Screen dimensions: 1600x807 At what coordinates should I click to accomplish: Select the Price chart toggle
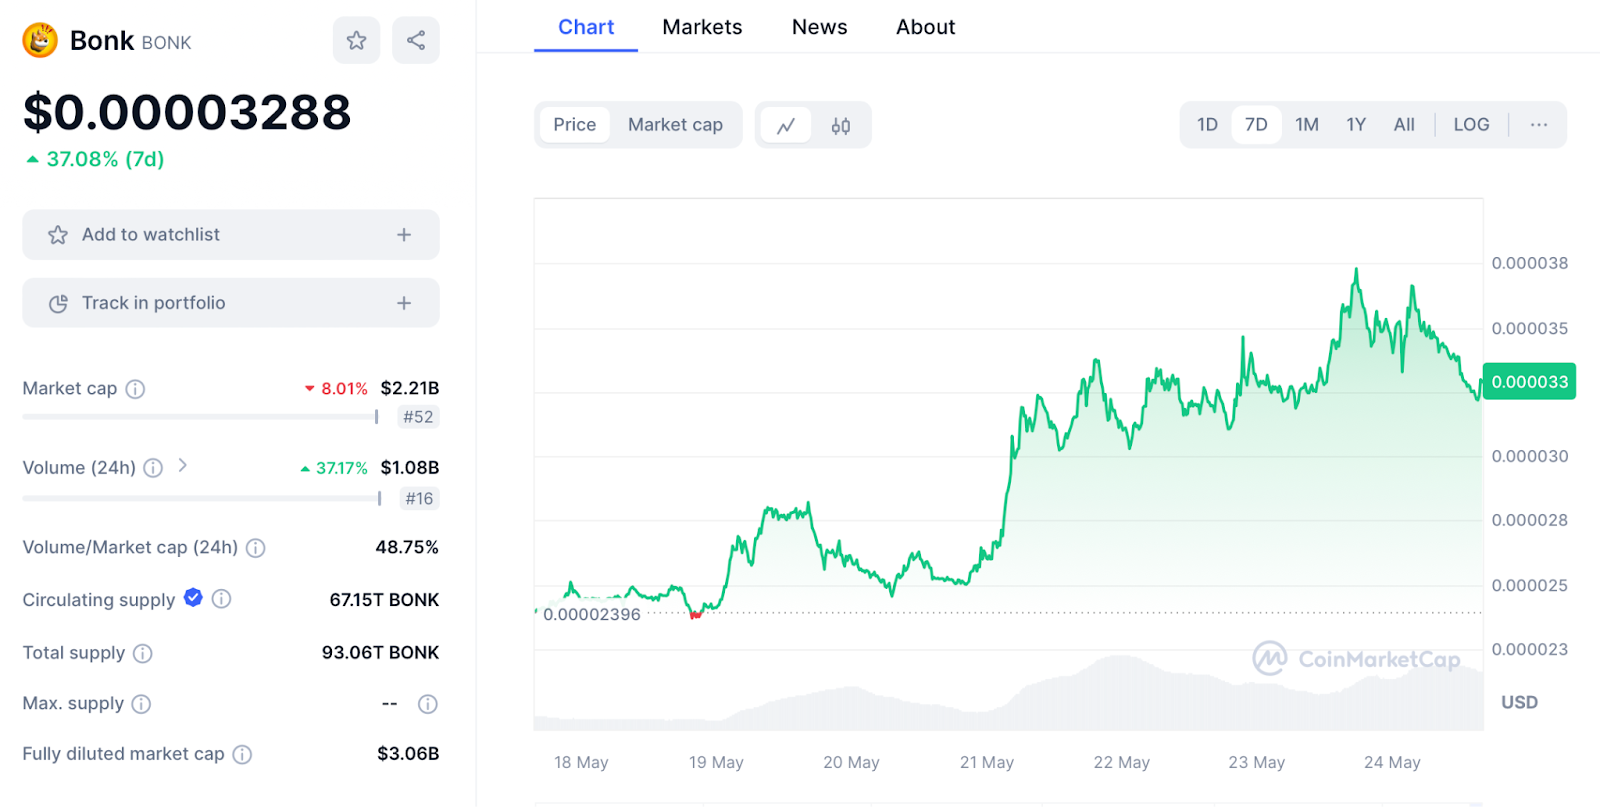(x=575, y=125)
